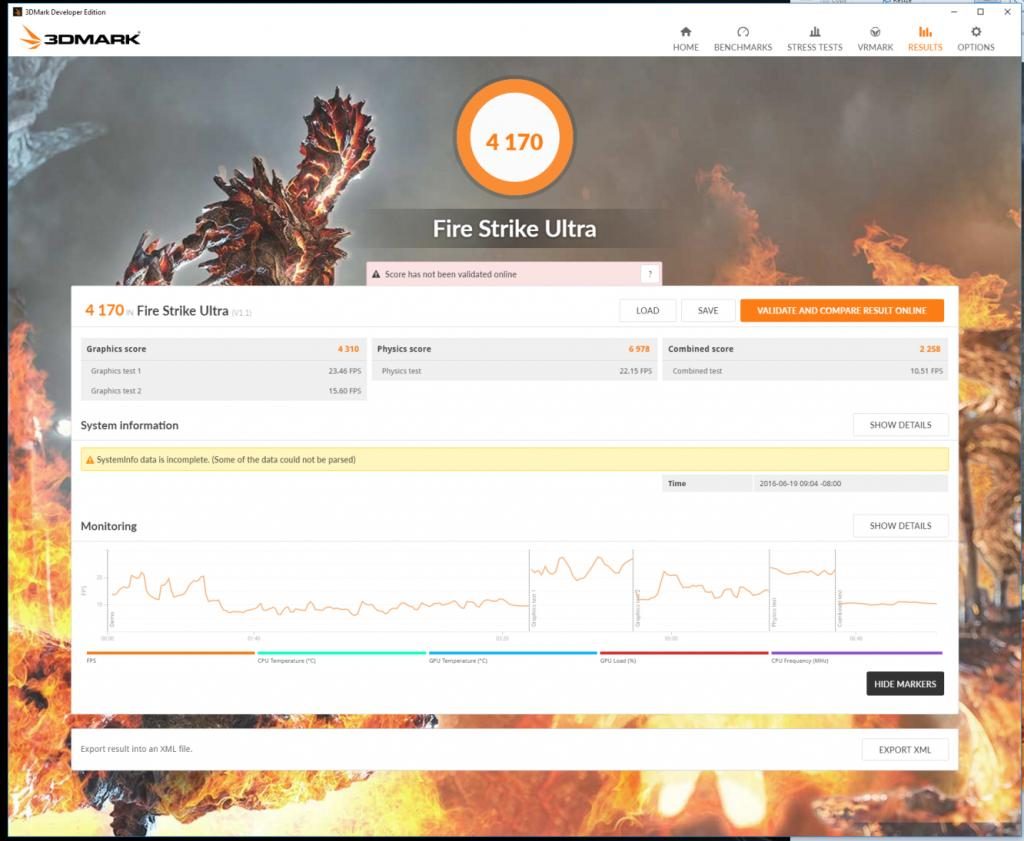Toggle the CPU Temperature series

click(342, 656)
